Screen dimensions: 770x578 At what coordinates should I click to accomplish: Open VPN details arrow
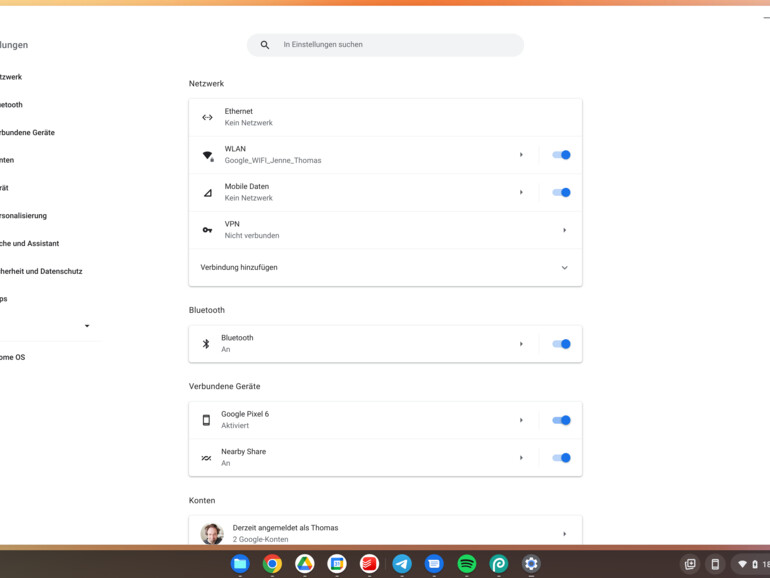click(x=565, y=230)
